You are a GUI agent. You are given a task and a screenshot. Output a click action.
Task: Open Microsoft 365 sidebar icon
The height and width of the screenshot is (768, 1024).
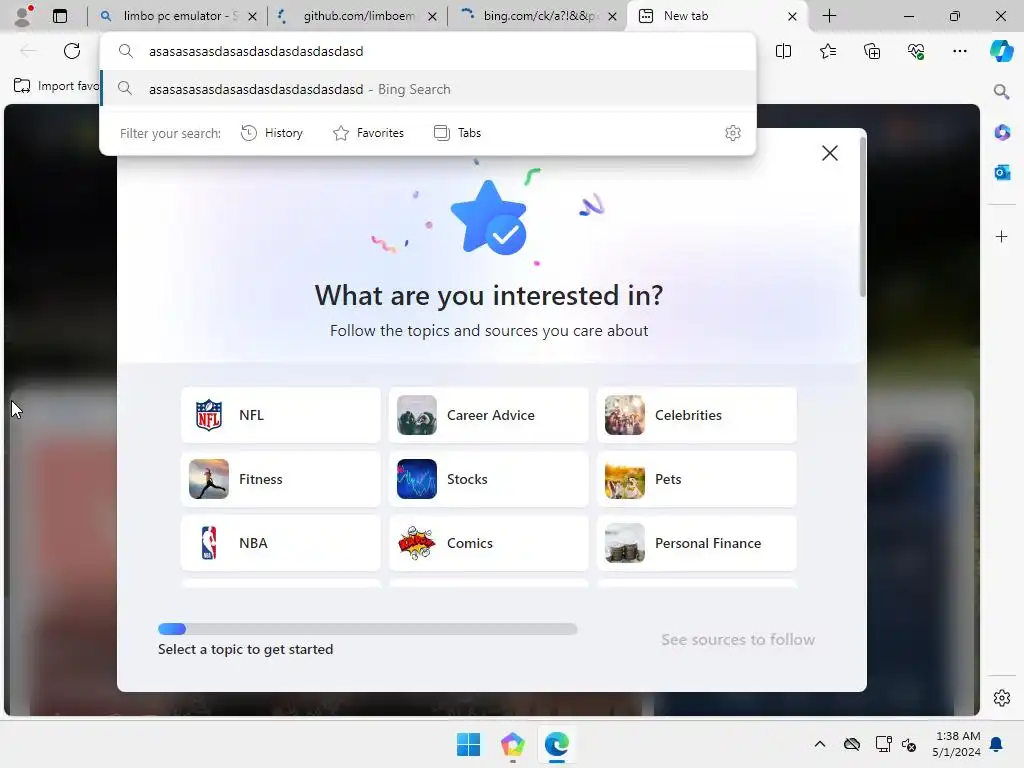coord(1002,132)
